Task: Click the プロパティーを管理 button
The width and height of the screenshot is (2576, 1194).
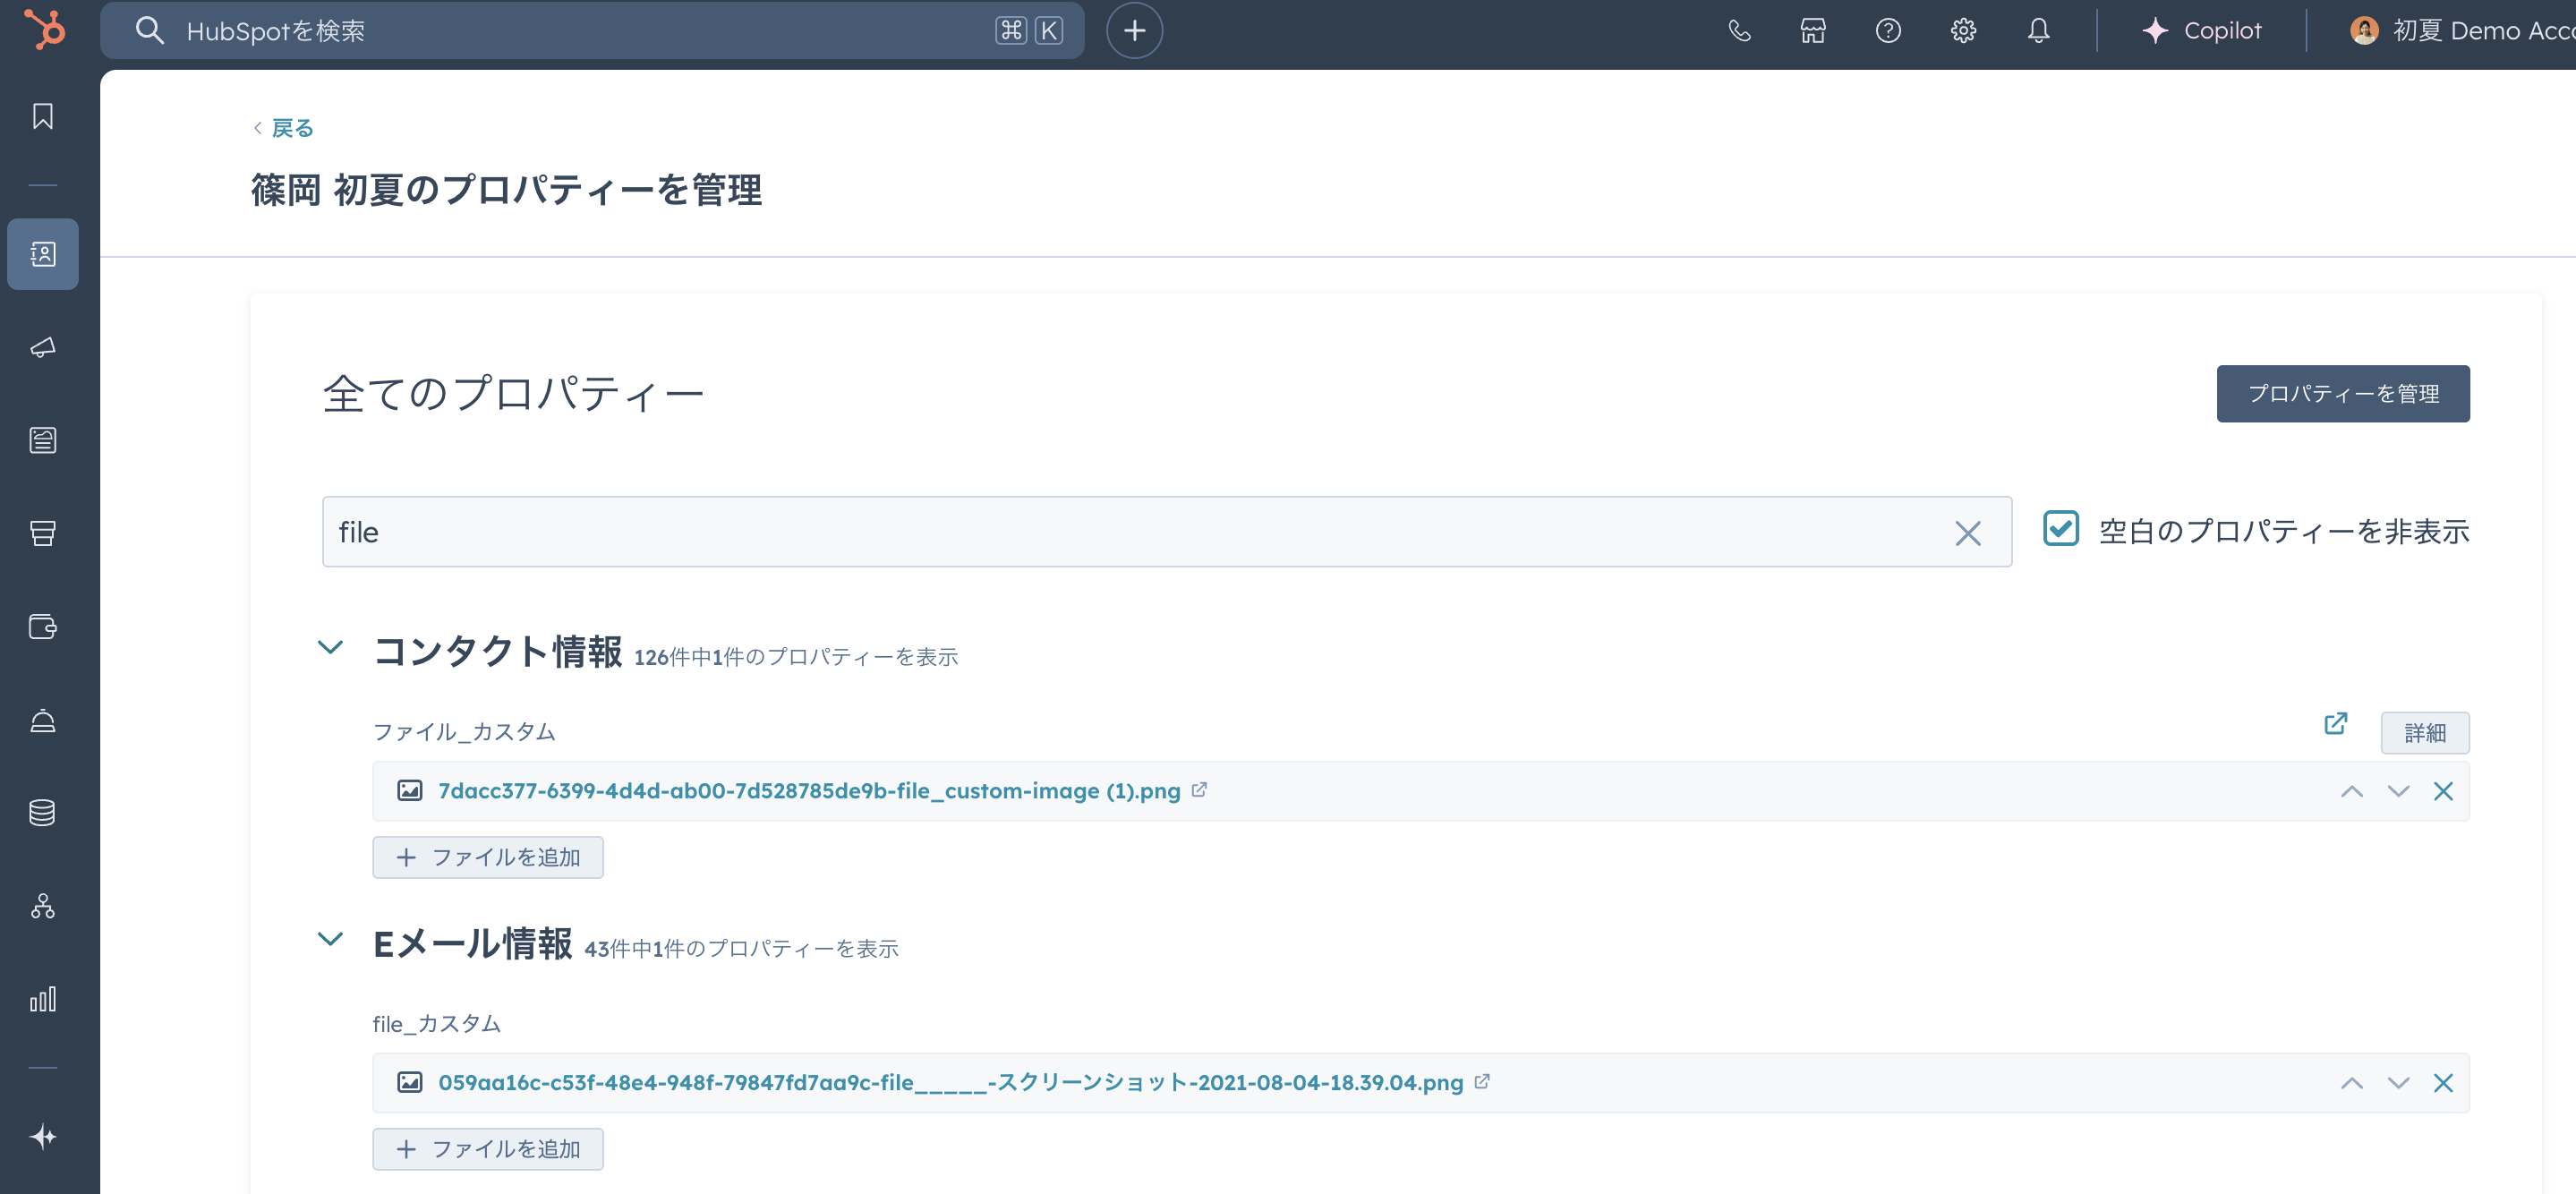Action: coord(2342,393)
